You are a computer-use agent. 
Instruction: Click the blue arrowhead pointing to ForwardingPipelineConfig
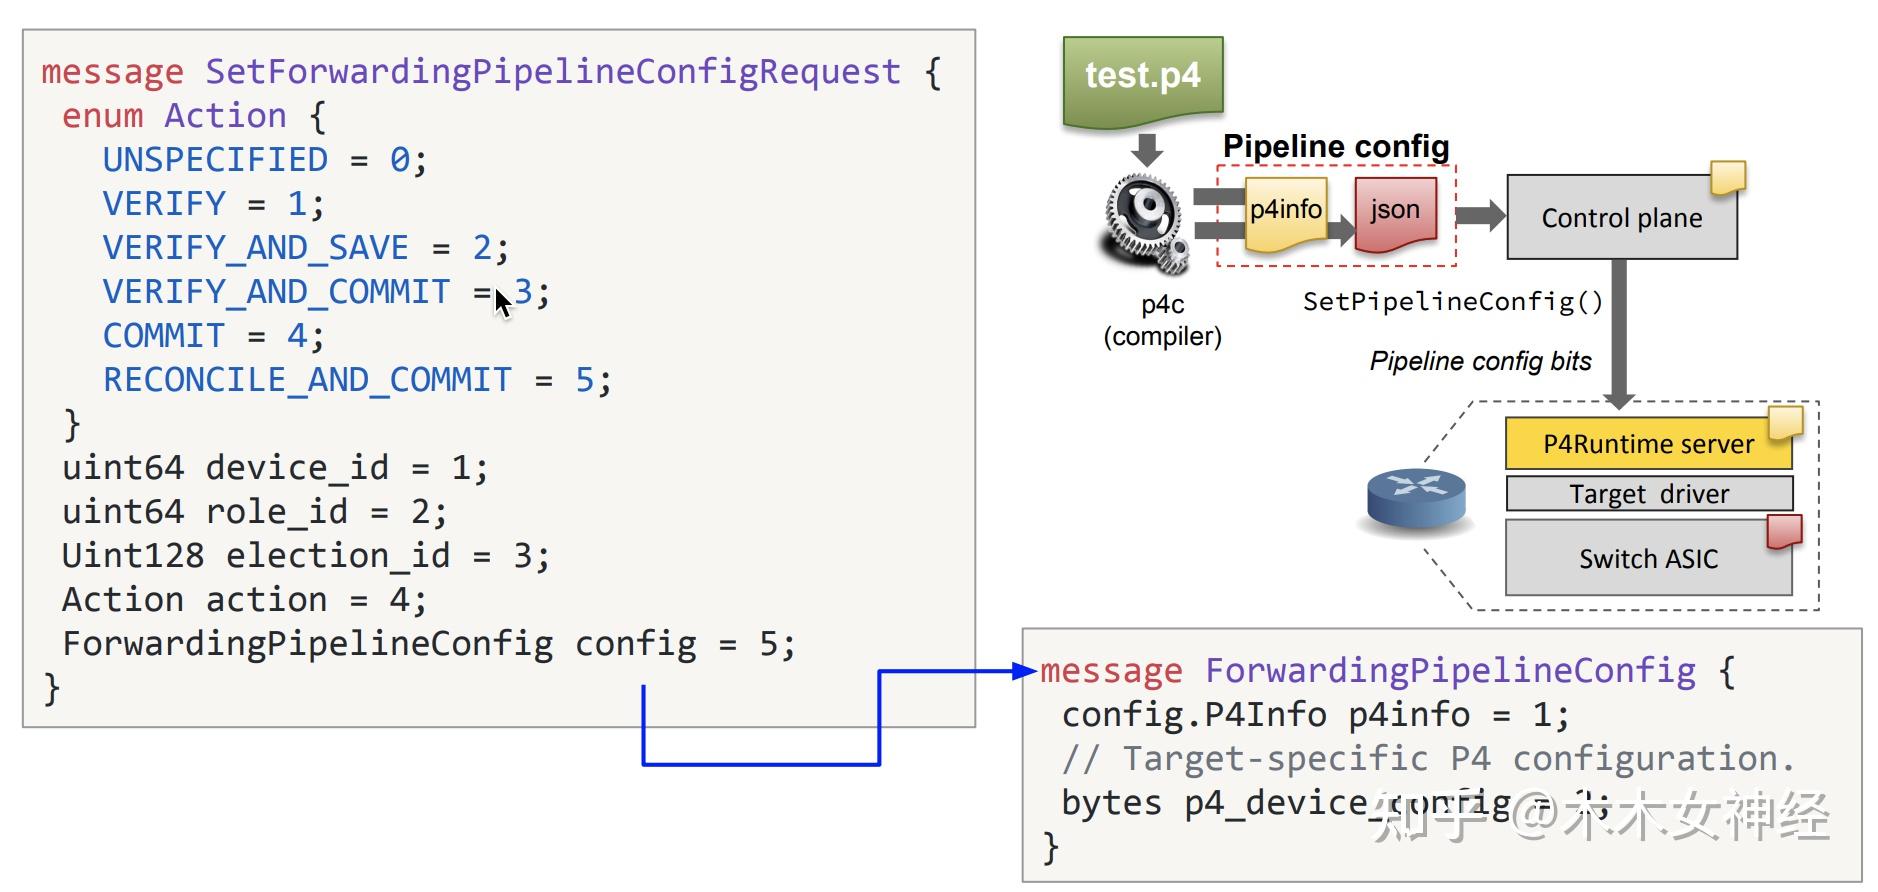coord(1024,671)
